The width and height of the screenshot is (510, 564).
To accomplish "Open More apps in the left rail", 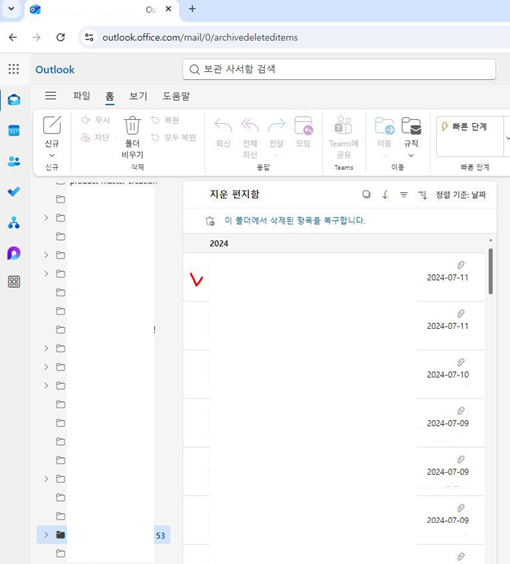I will coord(14,282).
